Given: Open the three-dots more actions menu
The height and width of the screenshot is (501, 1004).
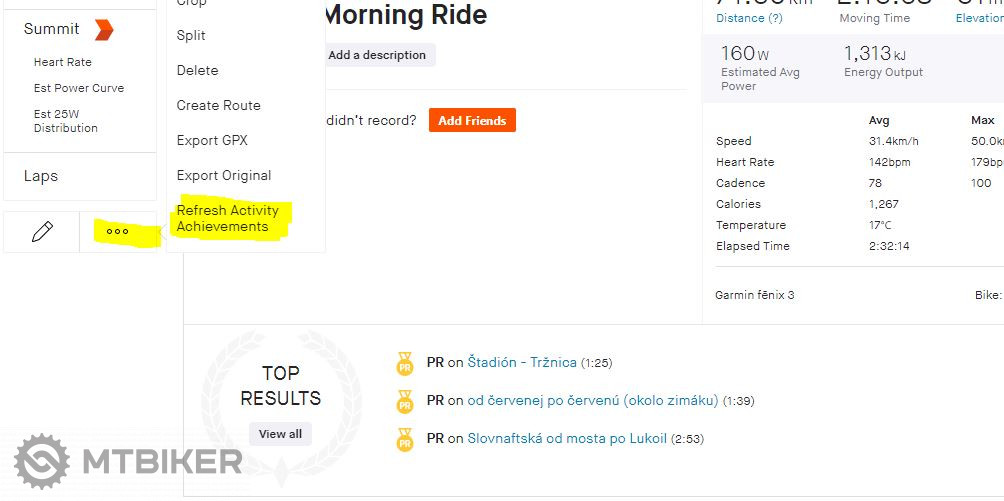Looking at the screenshot, I should [117, 232].
